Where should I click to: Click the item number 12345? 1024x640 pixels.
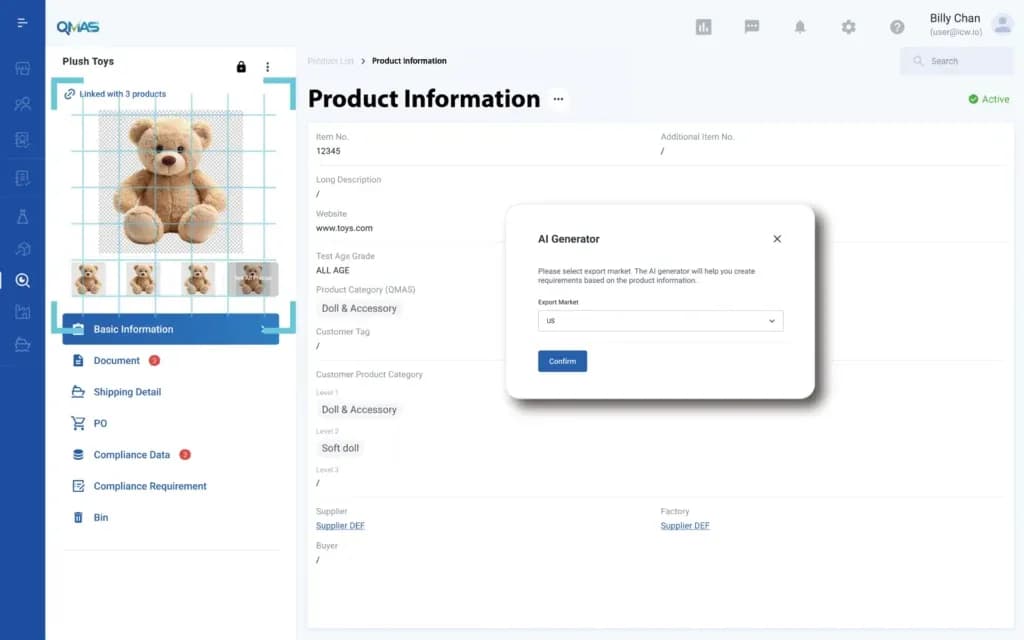[x=328, y=151]
